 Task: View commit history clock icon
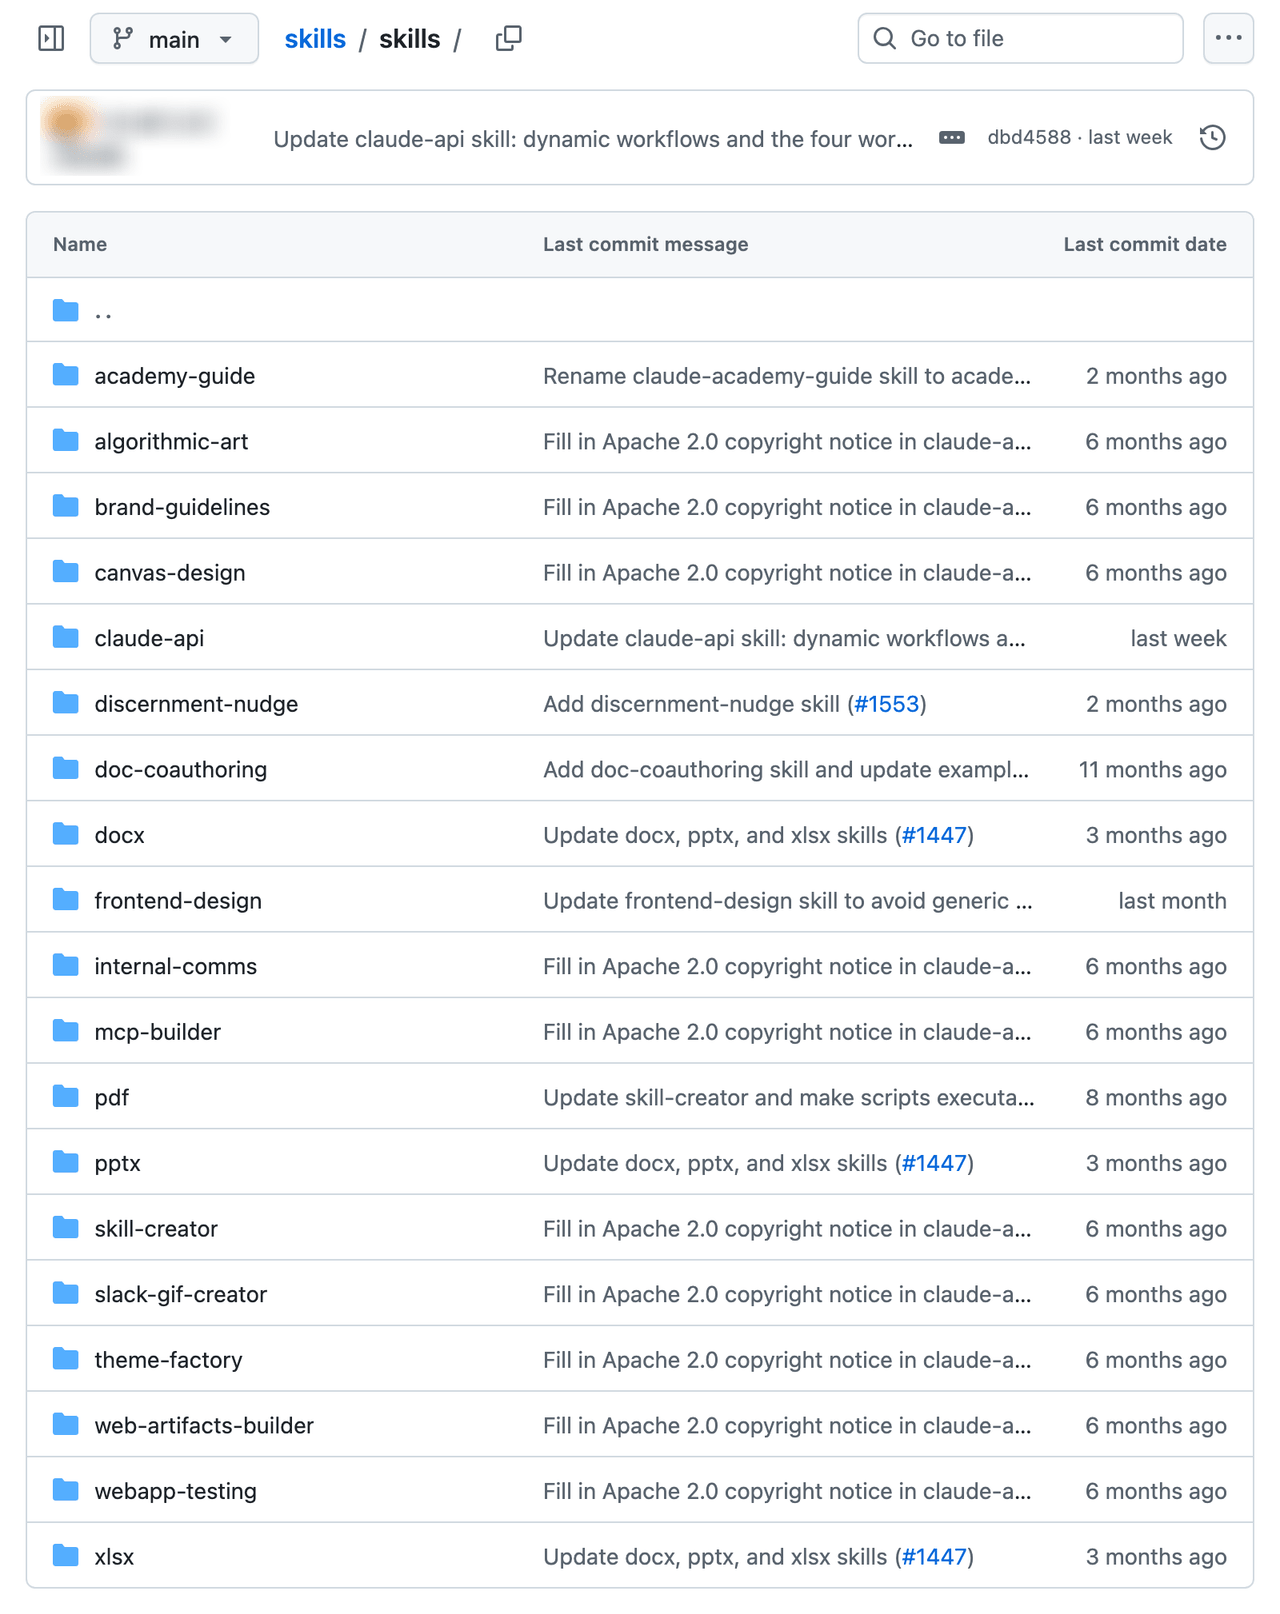[1212, 138]
